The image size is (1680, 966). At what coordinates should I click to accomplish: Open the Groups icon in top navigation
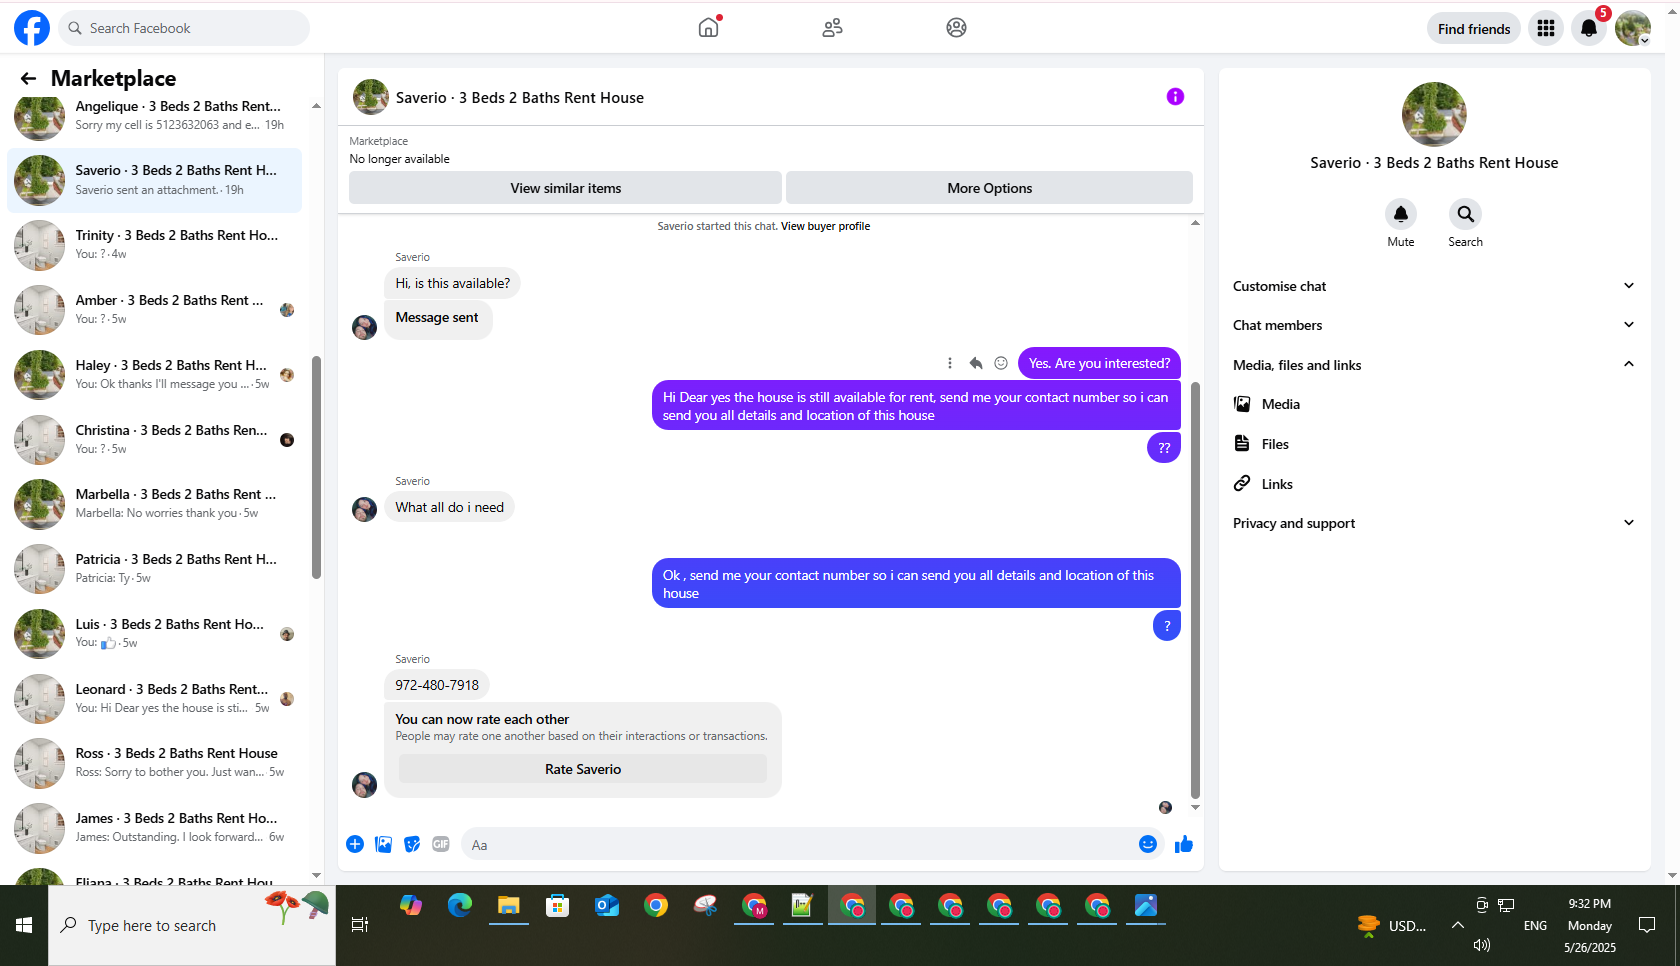point(956,28)
